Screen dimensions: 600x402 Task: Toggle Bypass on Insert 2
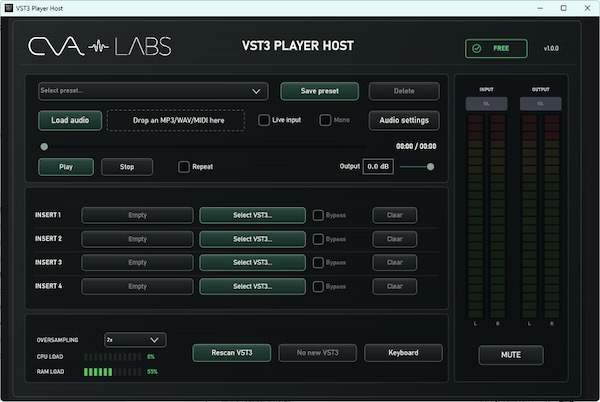[318, 239]
